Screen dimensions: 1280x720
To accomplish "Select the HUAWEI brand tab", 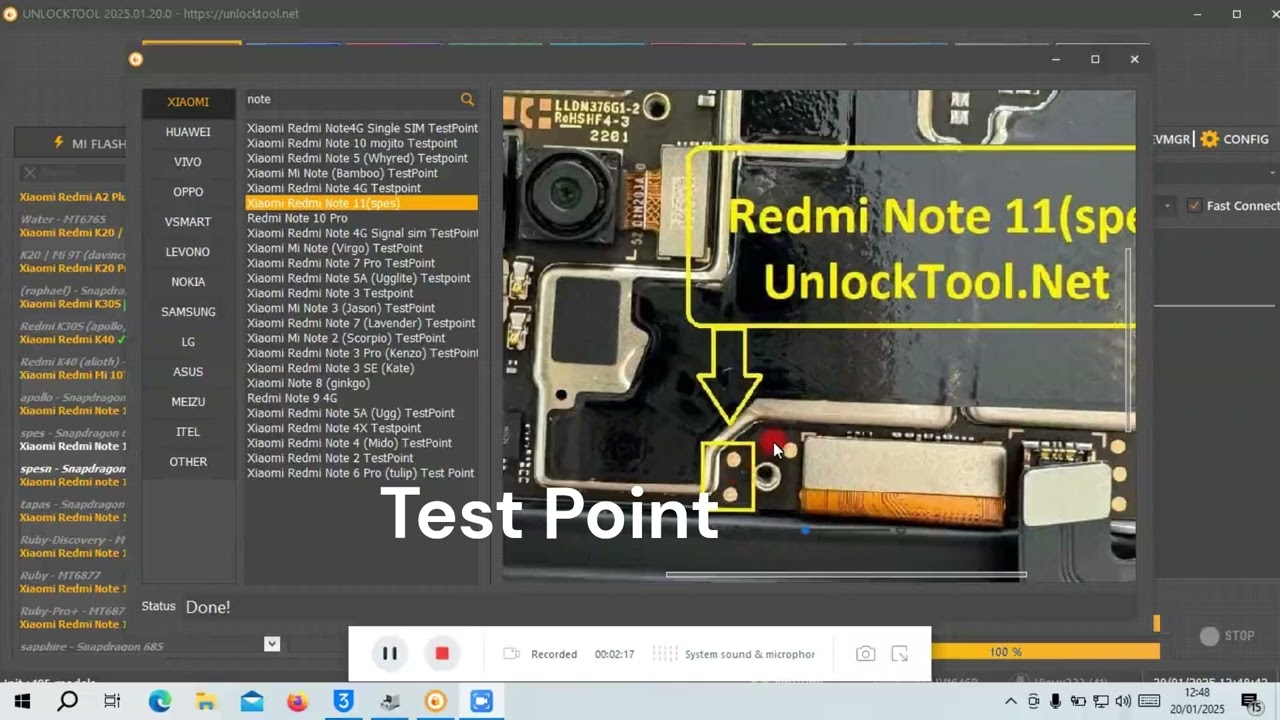I will [x=188, y=132].
